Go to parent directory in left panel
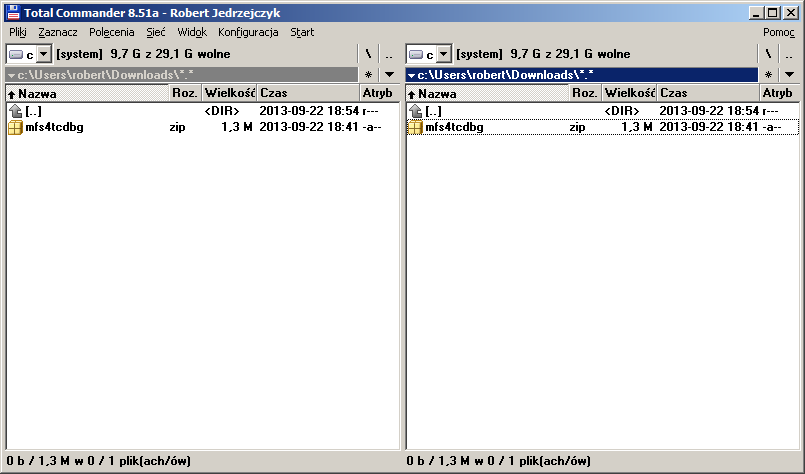 (x=389, y=54)
